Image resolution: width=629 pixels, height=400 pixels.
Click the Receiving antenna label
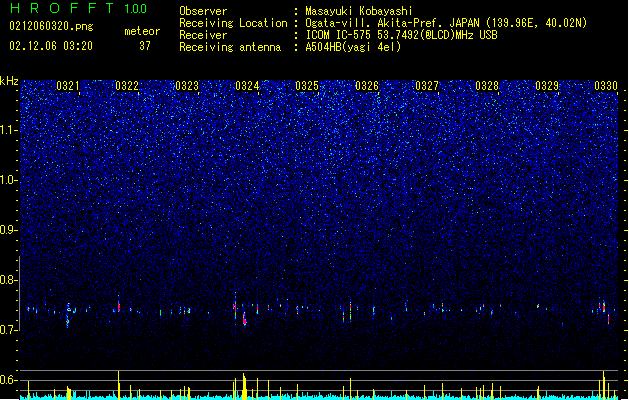[x=230, y=47]
